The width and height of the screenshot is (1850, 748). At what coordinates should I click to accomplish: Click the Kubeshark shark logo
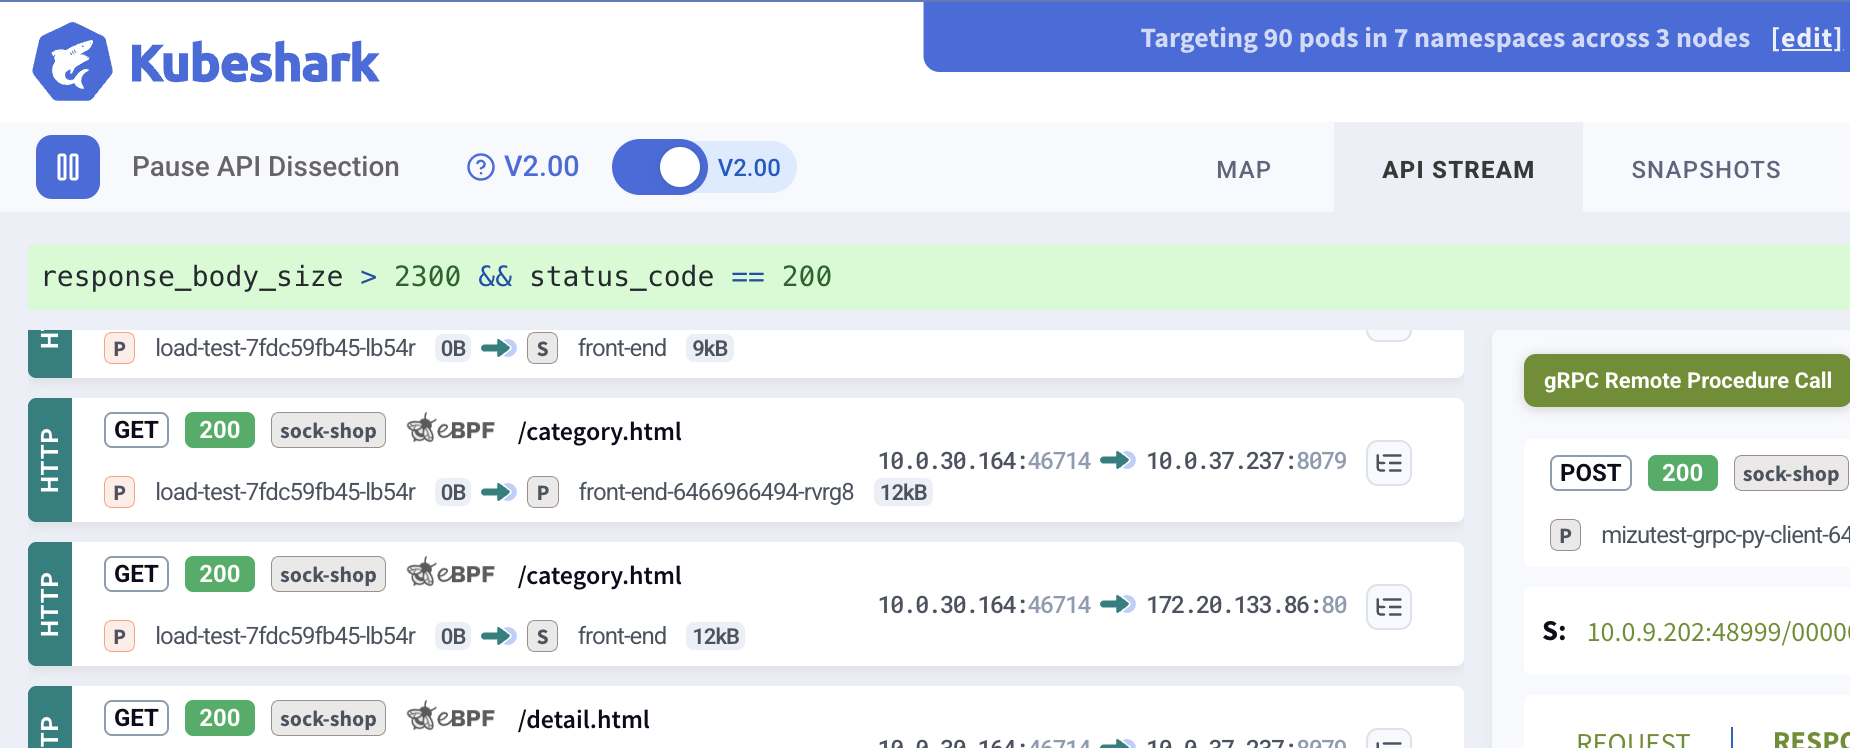click(72, 62)
